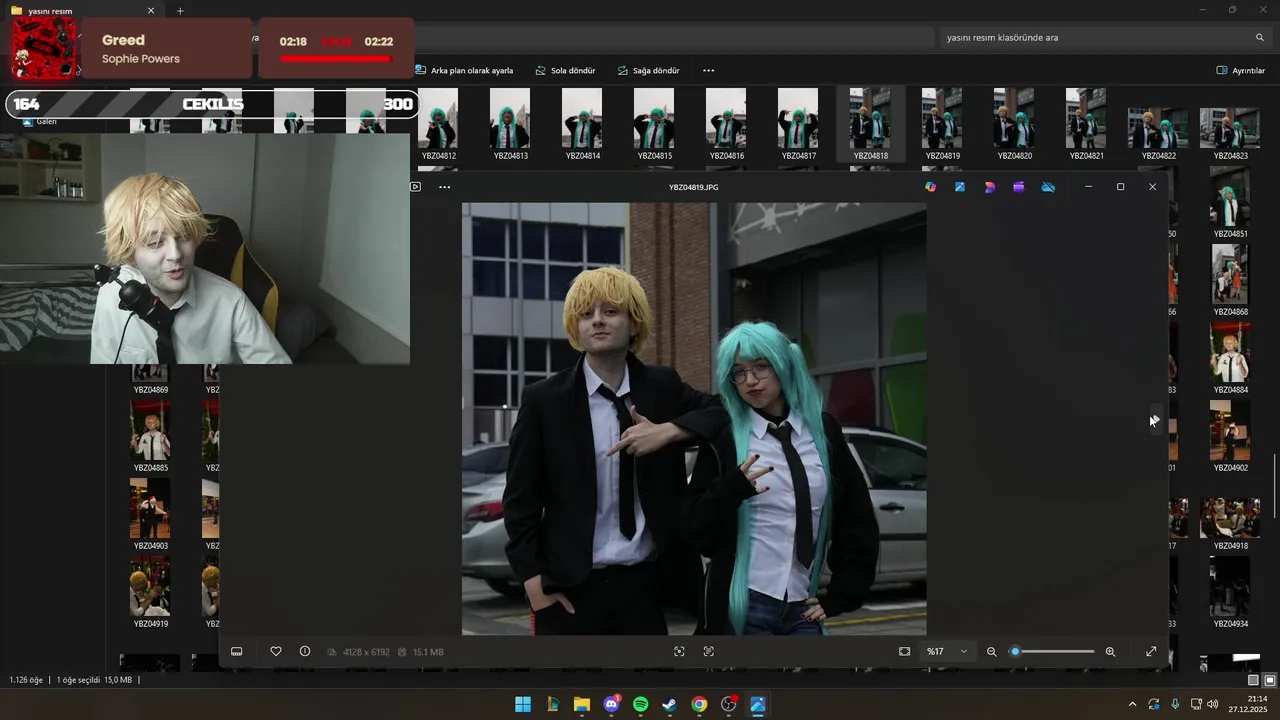Select thumbnail YBZ04816
The image size is (1280, 720).
tap(726, 124)
